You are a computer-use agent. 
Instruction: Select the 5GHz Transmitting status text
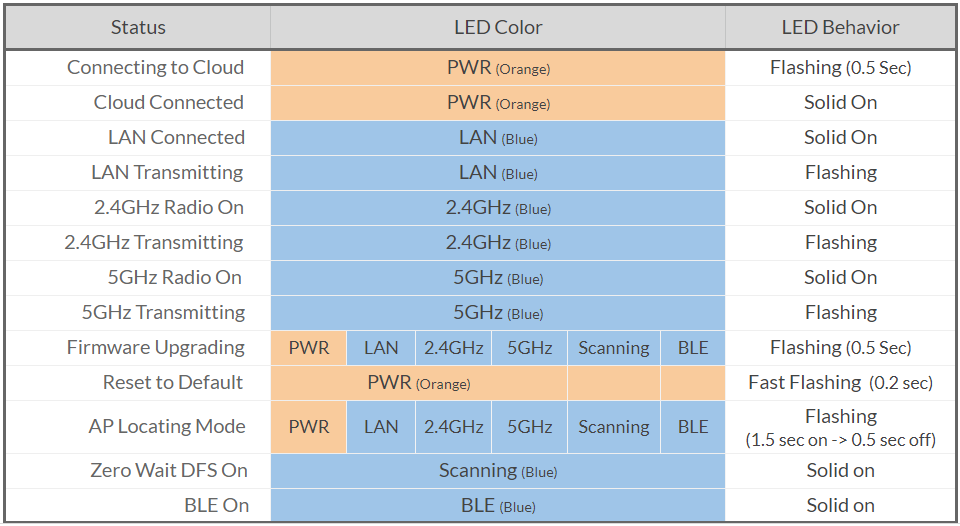163,312
